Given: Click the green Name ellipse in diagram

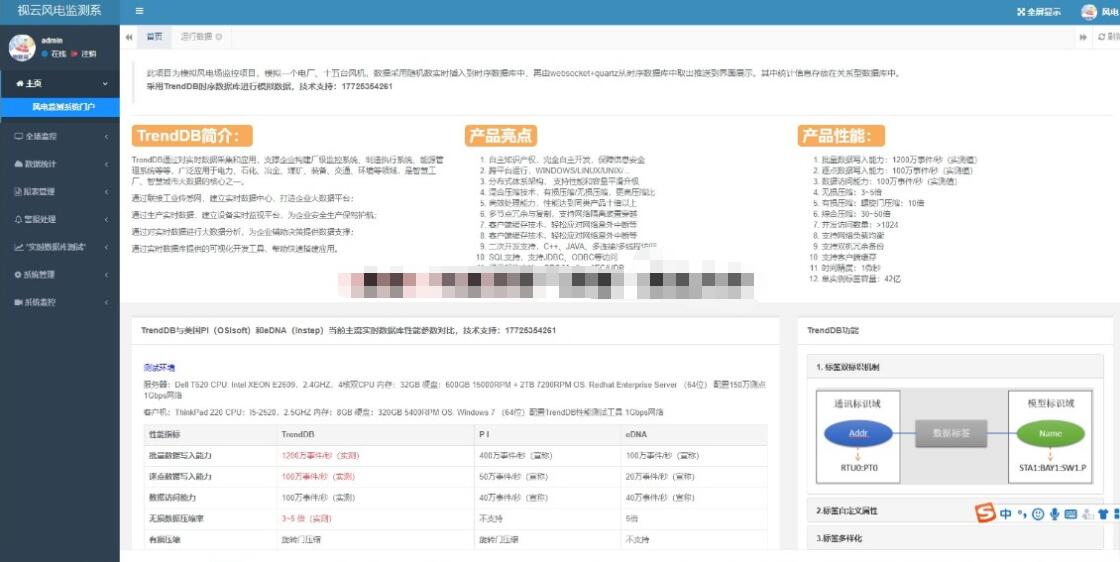Looking at the screenshot, I should coord(1051,433).
